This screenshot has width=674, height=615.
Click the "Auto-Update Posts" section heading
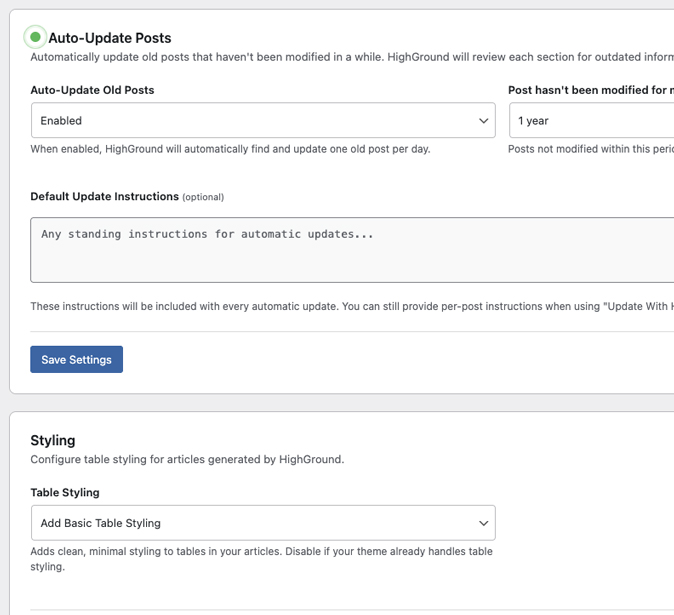point(109,38)
